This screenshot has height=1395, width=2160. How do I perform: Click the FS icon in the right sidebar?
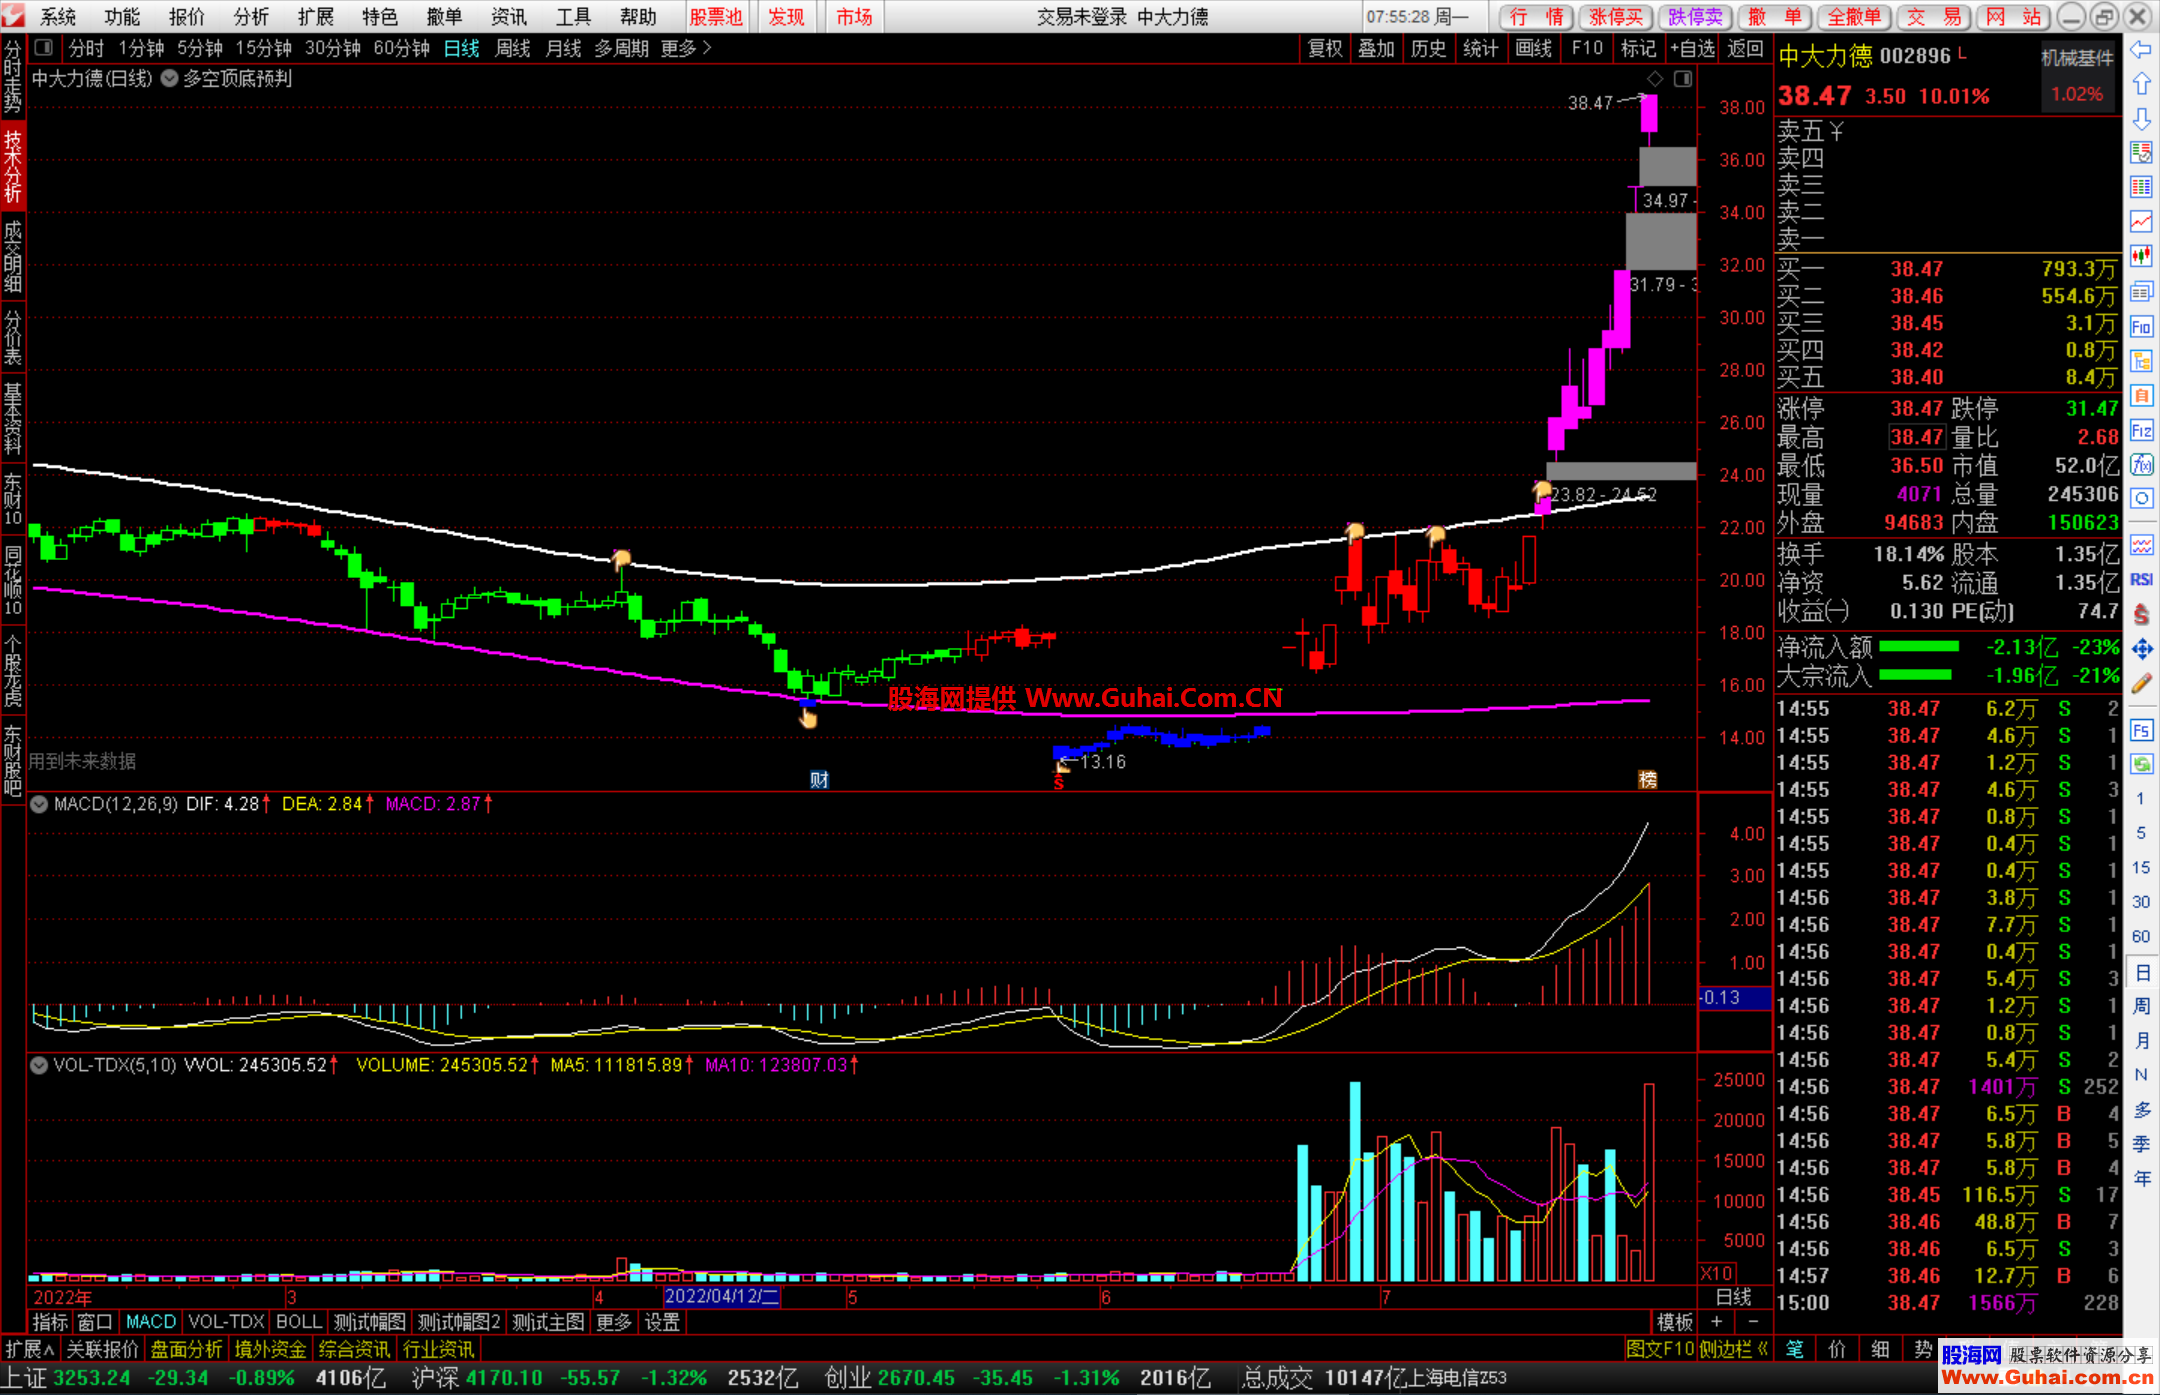pos(2141,730)
